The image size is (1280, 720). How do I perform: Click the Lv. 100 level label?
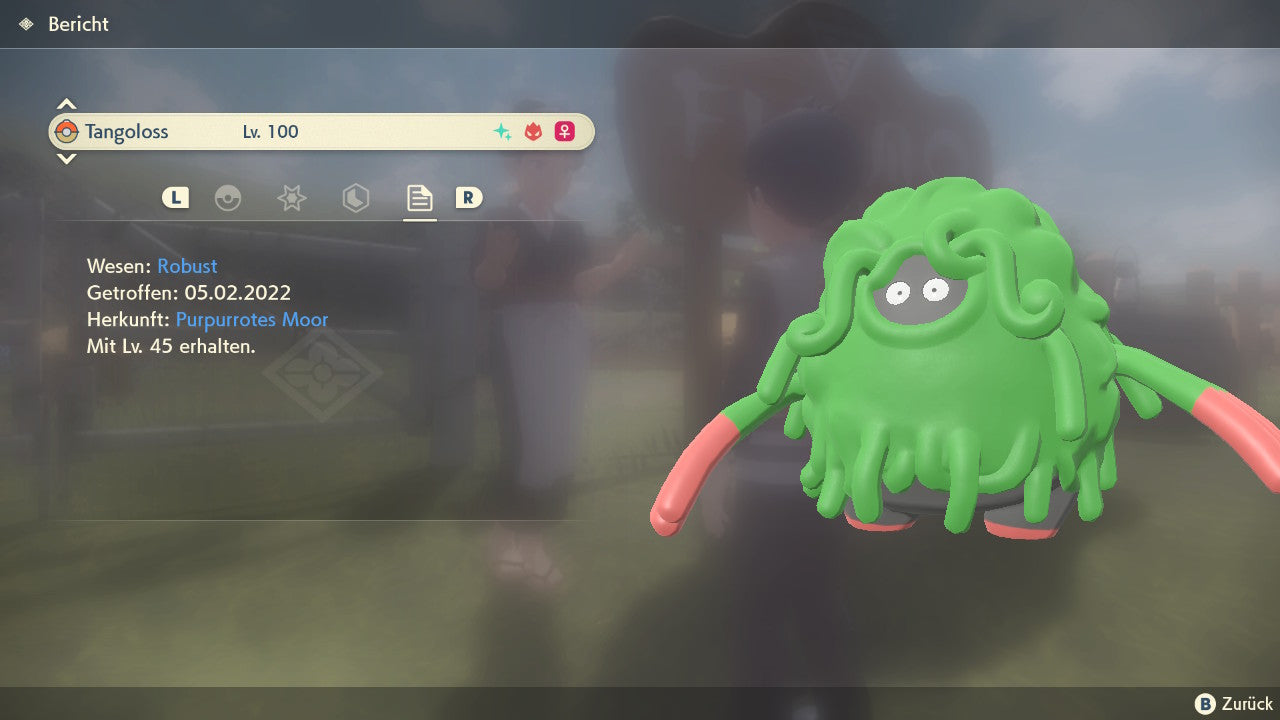pos(270,132)
